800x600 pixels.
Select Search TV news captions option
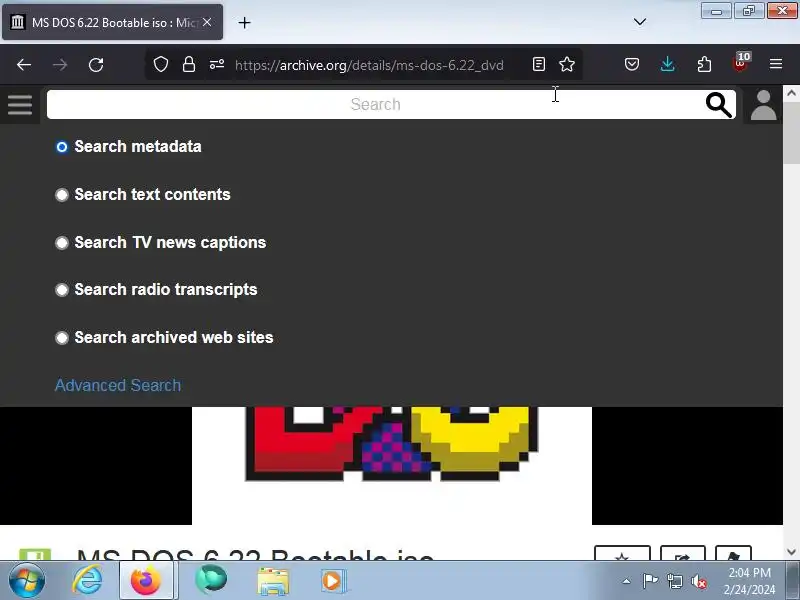coord(62,243)
